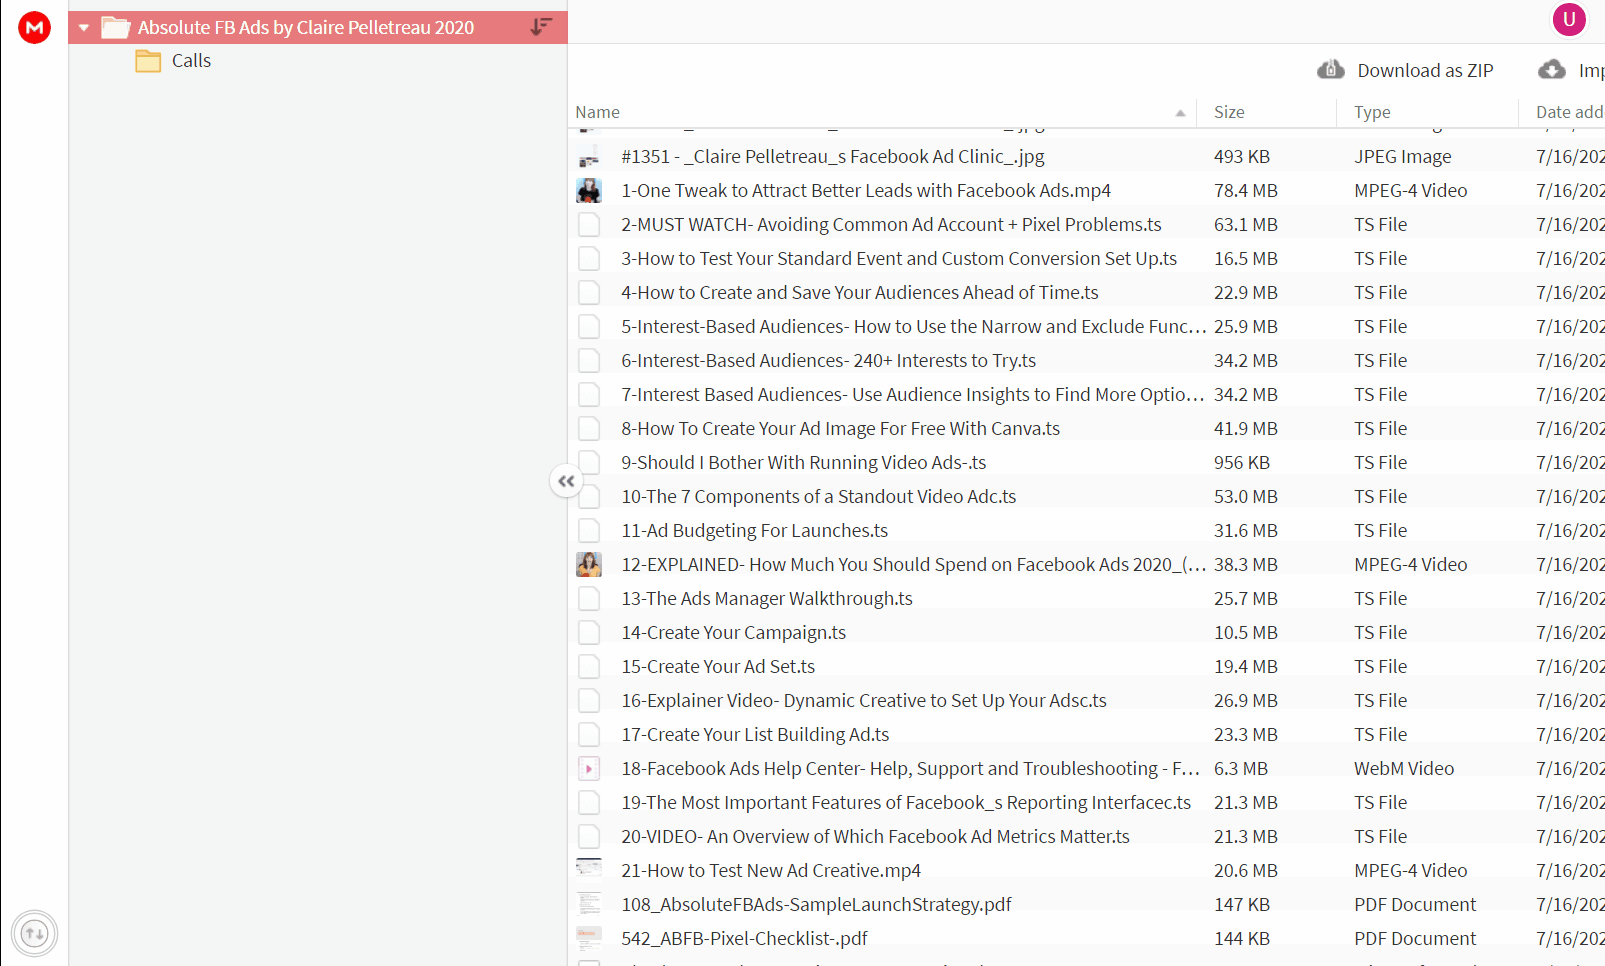Click file icon of 20-VIDEO Overview file

click(x=589, y=837)
